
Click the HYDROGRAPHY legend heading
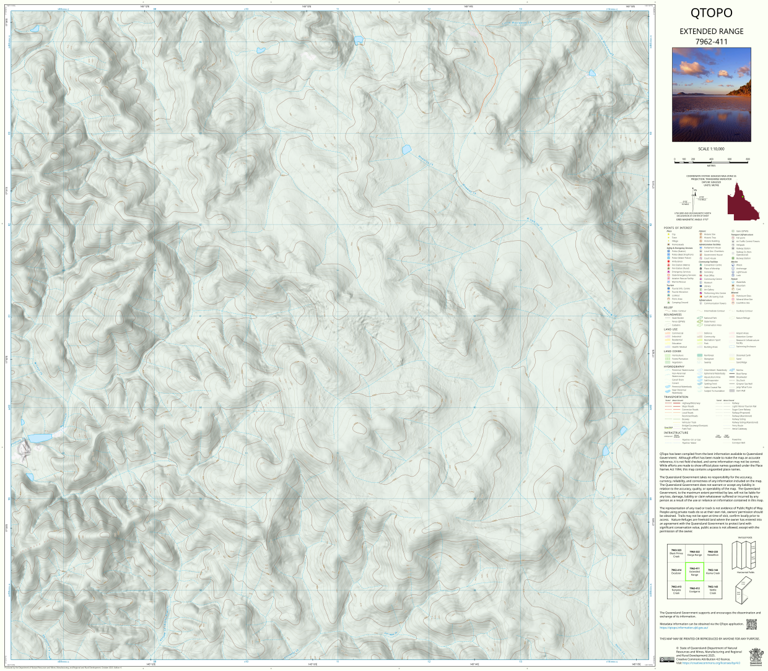(674, 366)
